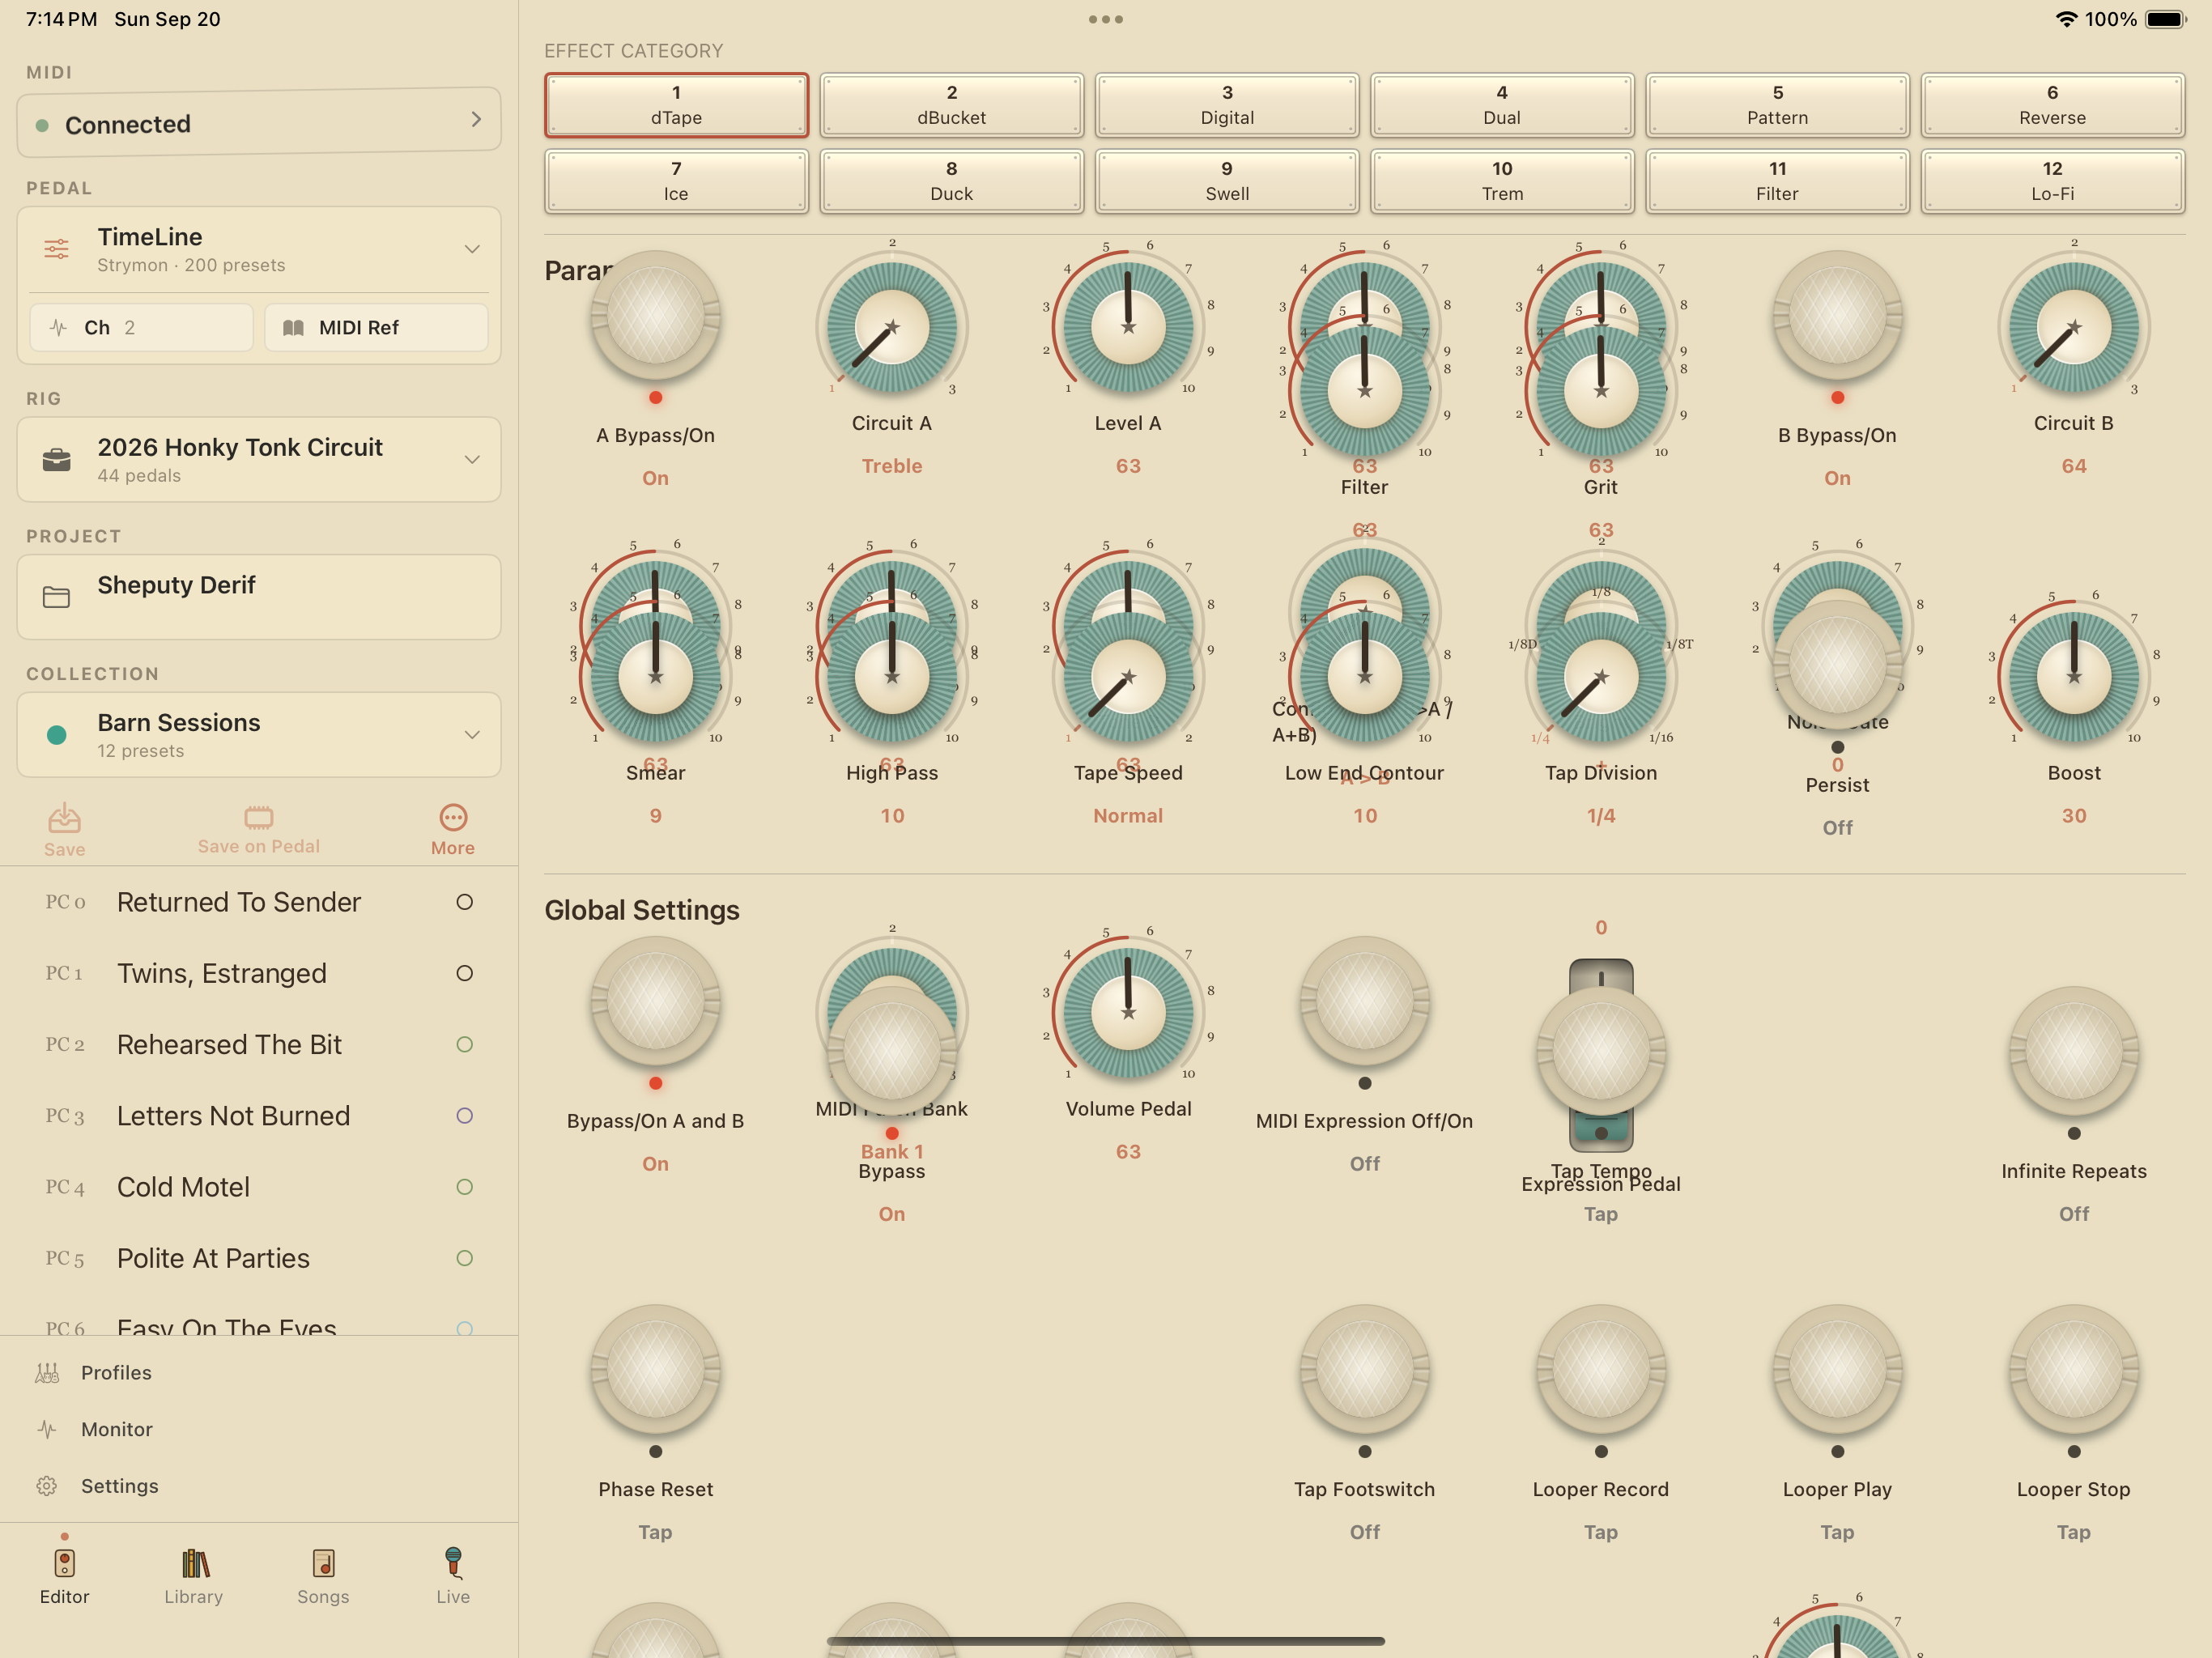Toggle MIDI Expression Off/On button
2212x1658 pixels.
coord(1364,1001)
